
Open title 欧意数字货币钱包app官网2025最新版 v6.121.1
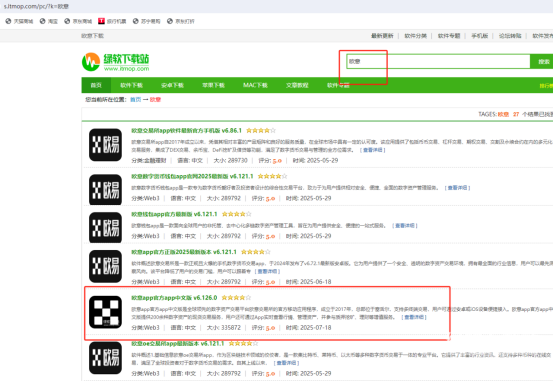tap(192, 176)
